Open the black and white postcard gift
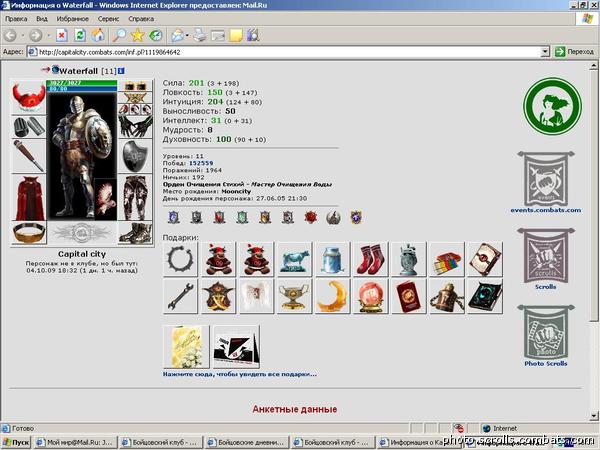This screenshot has height=450, width=600. pyautogui.click(x=236, y=346)
